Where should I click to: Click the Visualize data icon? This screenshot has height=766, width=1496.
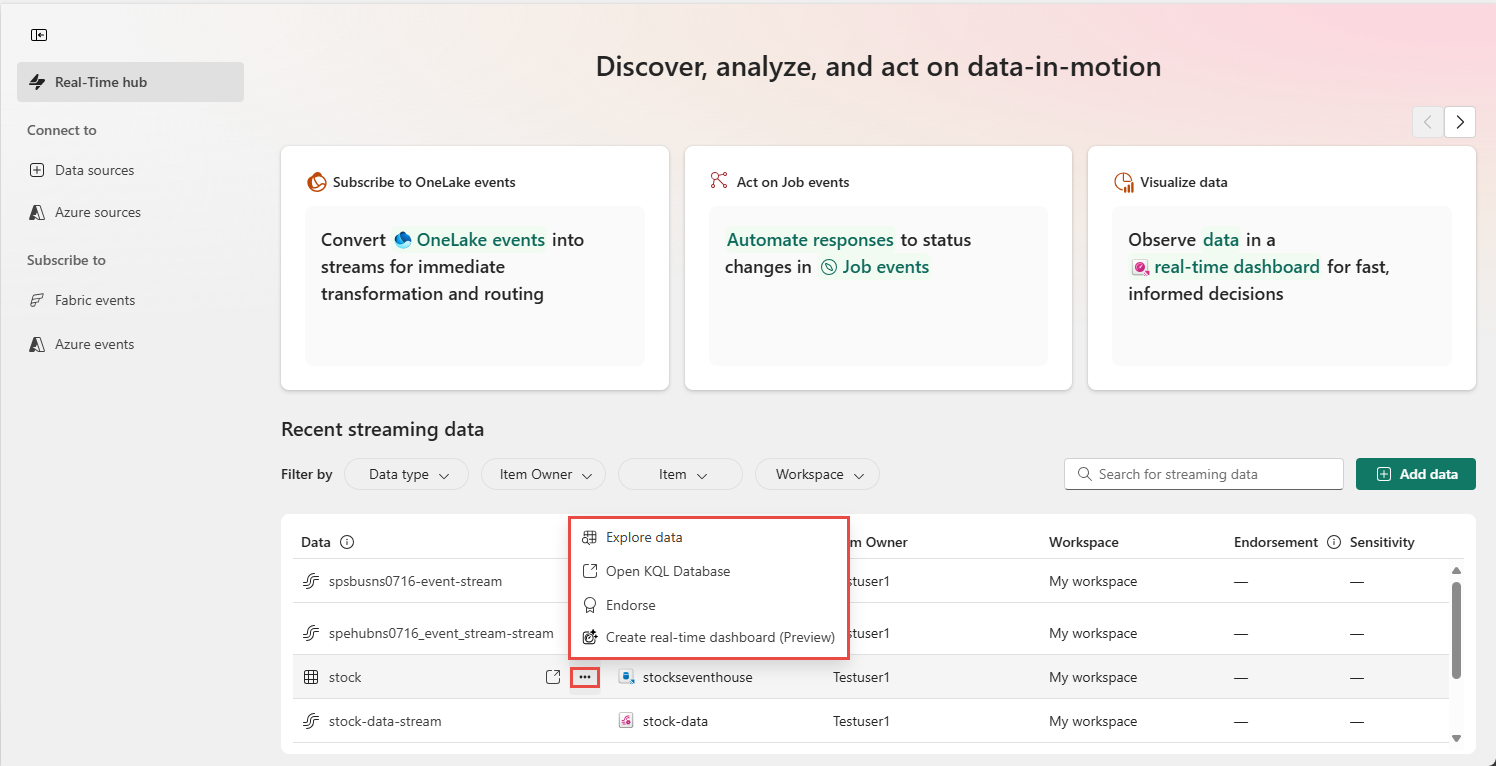pyautogui.click(x=1123, y=182)
